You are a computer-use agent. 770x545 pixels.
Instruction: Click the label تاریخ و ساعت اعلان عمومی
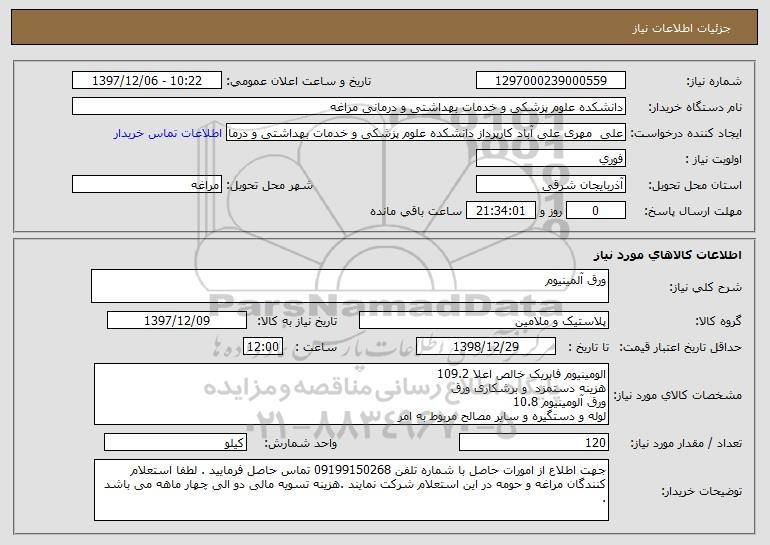click(299, 81)
